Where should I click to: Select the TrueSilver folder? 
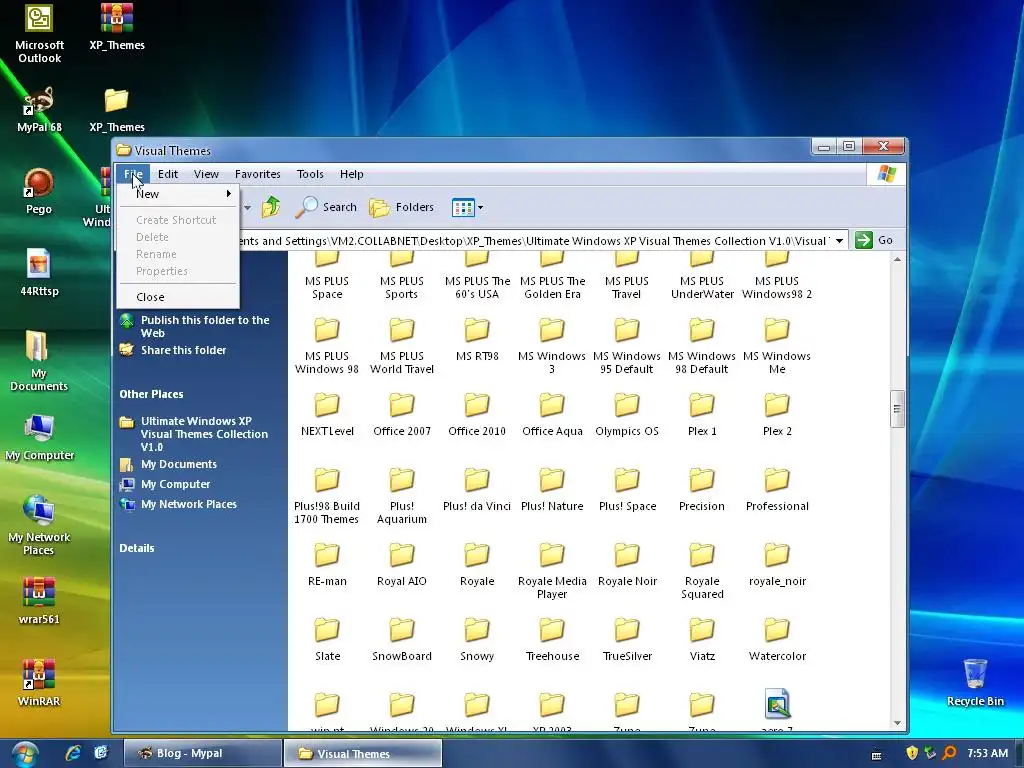coord(627,641)
